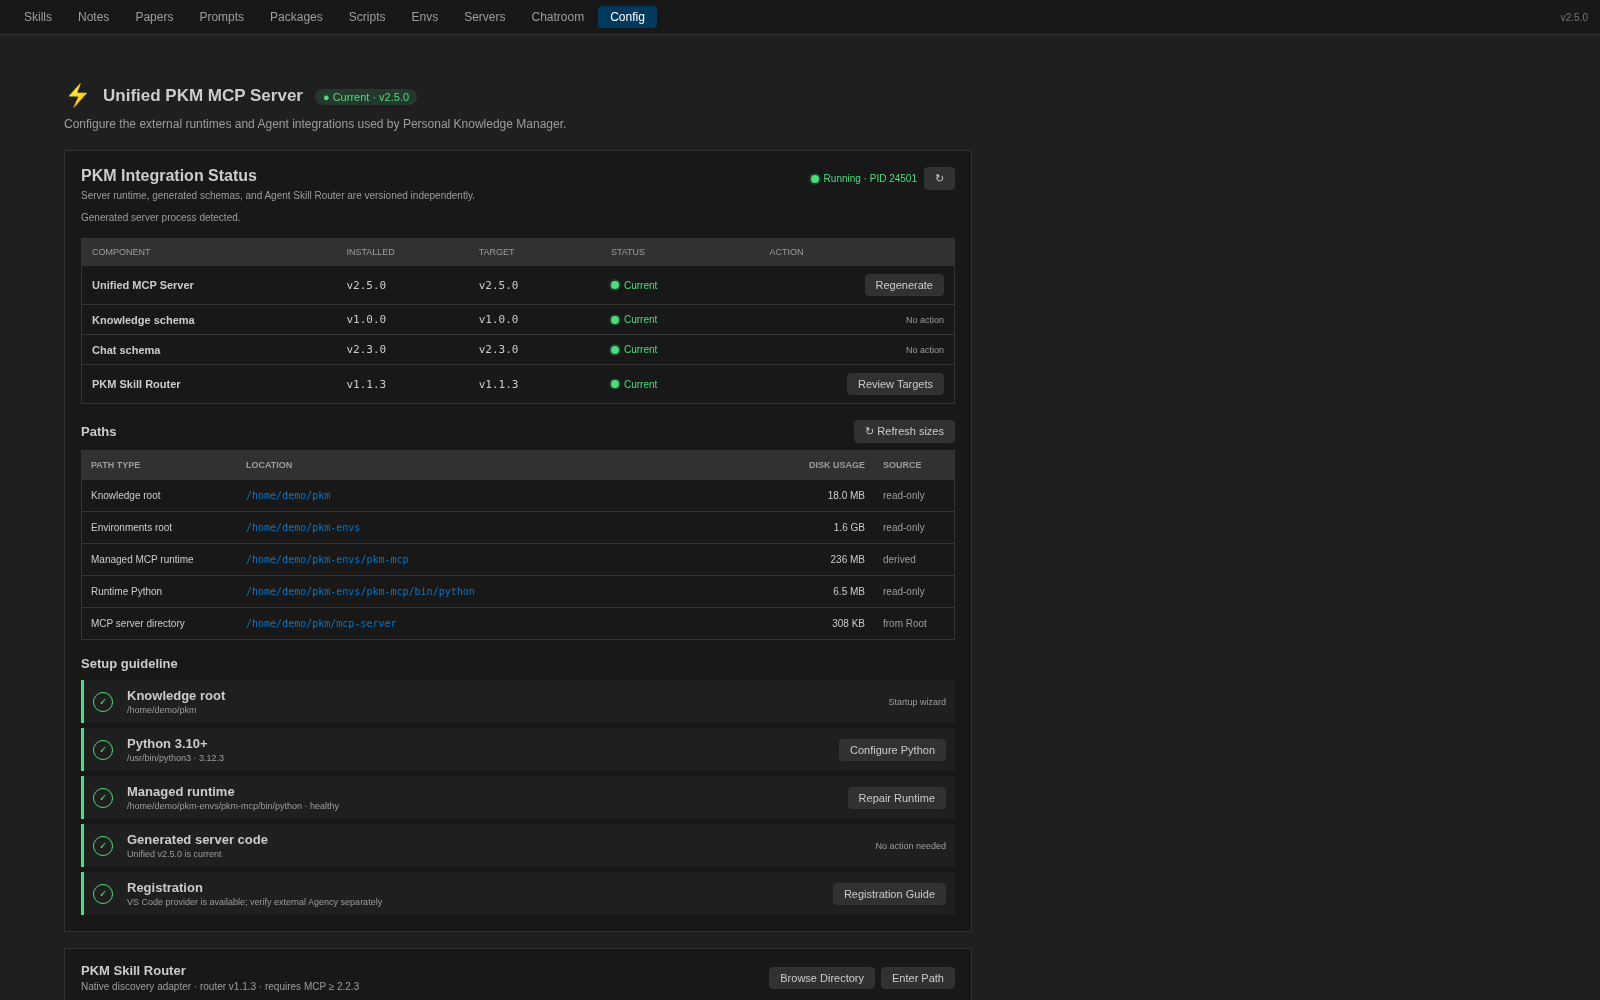Image resolution: width=1600 pixels, height=1000 pixels.
Task: Click the refresh icon next to Running PID
Action: (x=939, y=178)
